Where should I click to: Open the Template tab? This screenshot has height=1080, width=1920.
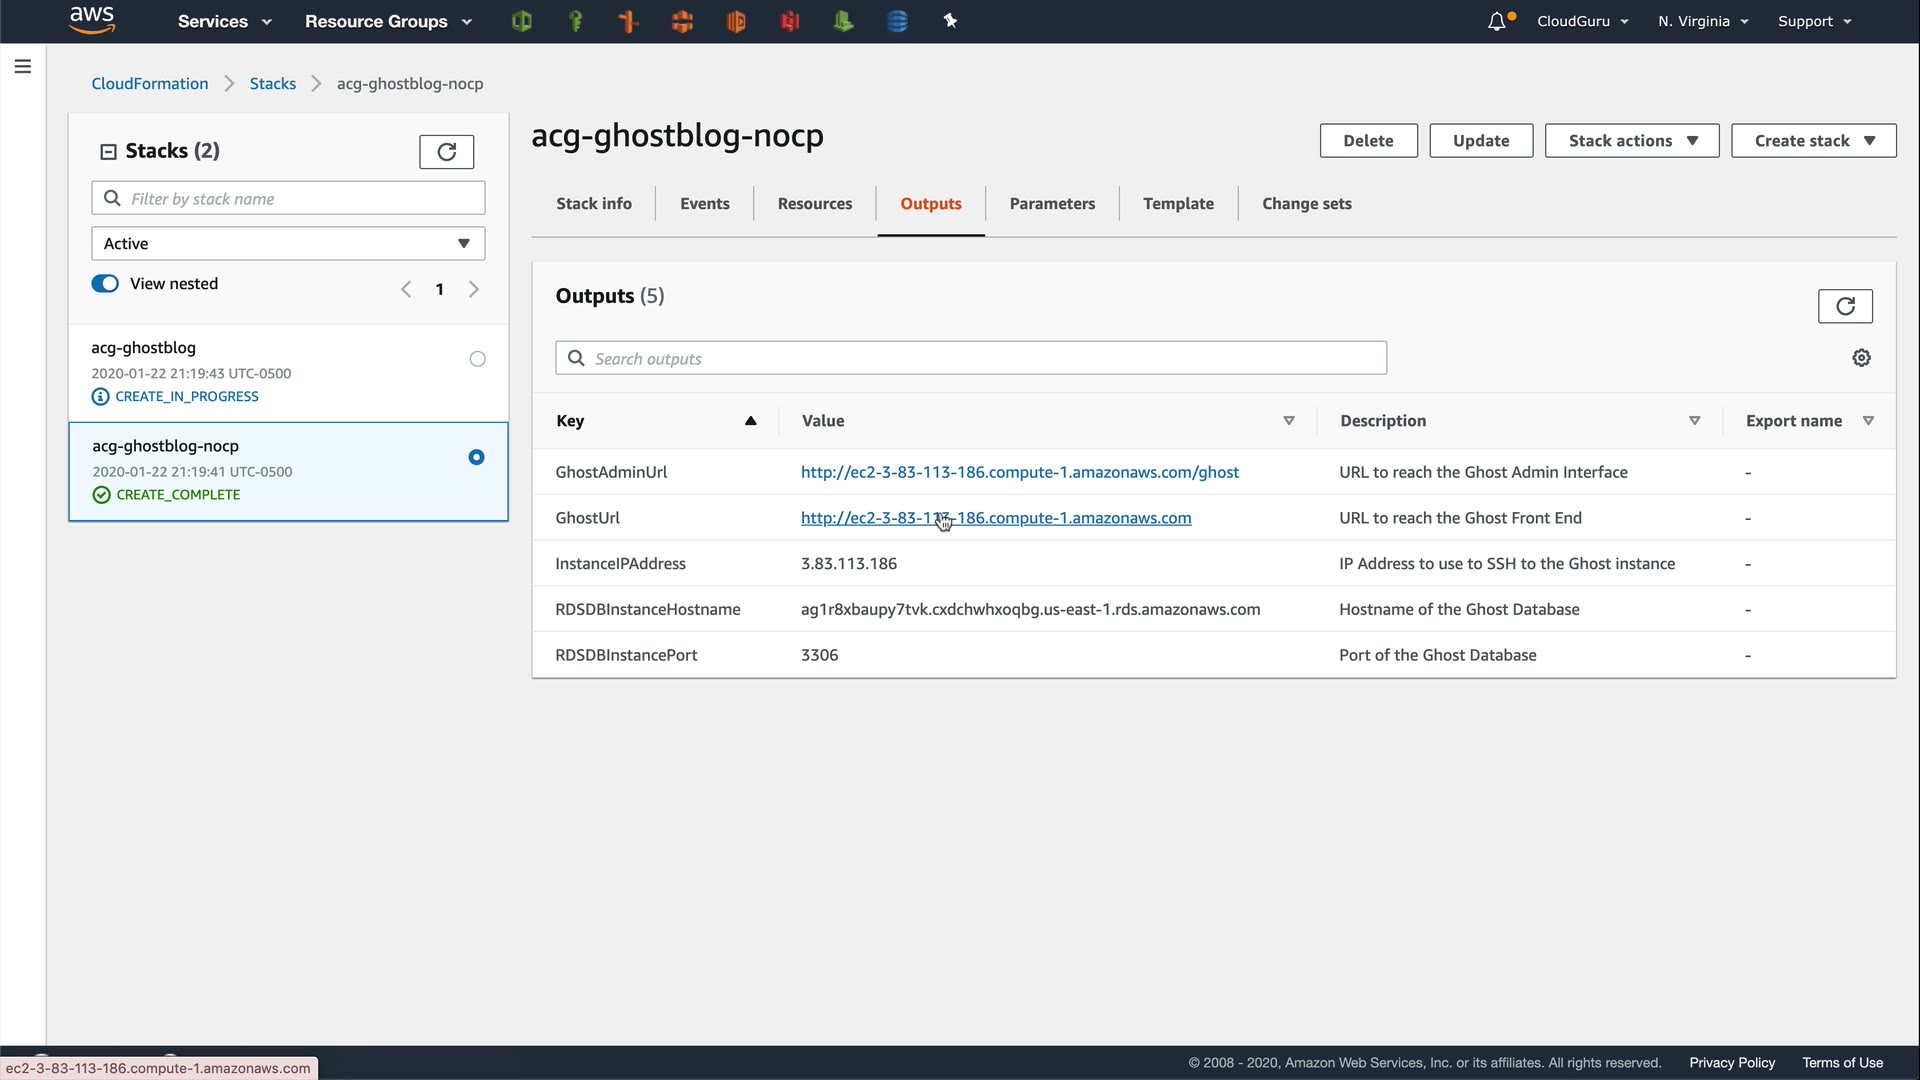[1178, 204]
